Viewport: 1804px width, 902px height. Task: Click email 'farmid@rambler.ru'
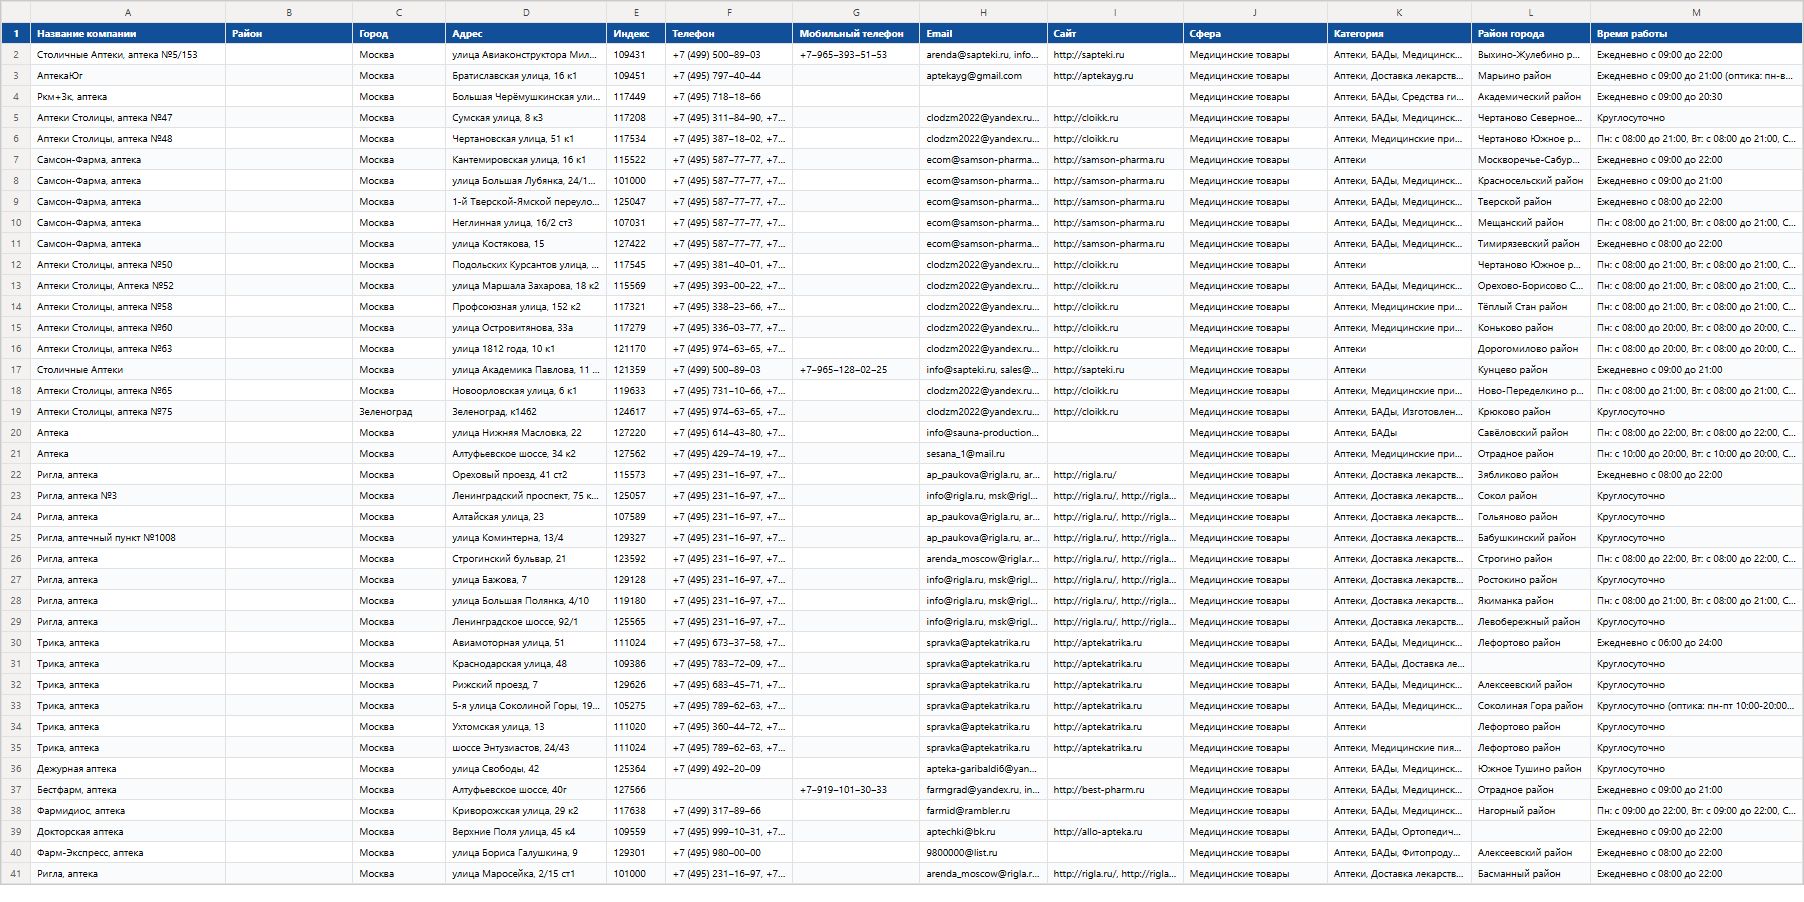pyautogui.click(x=984, y=811)
